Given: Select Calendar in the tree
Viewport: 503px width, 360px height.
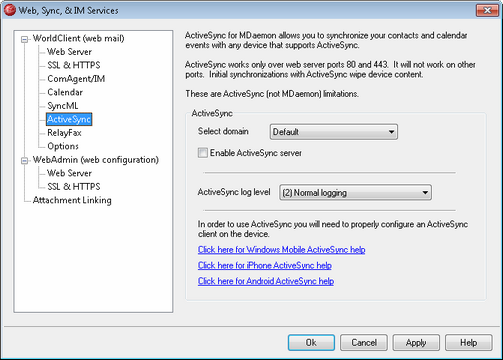Looking at the screenshot, I should (65, 92).
